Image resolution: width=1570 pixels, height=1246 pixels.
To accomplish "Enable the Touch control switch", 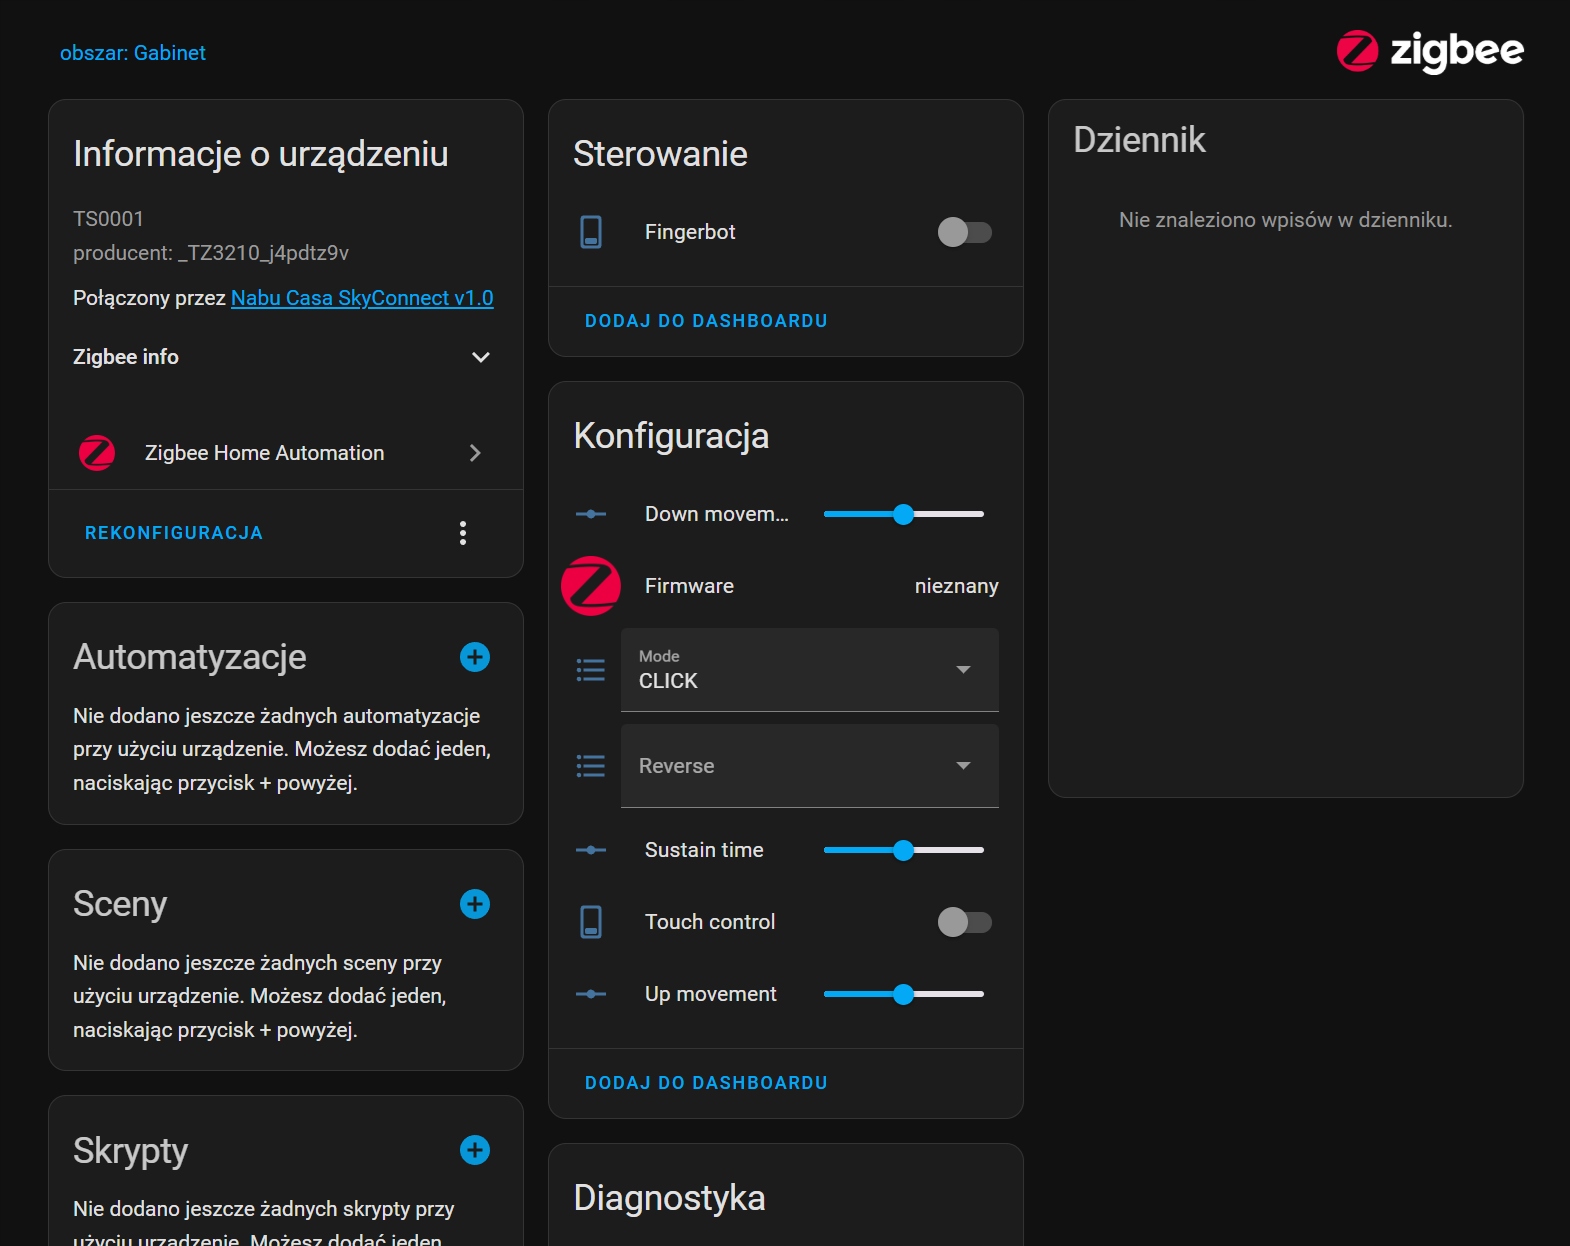I will point(964,922).
